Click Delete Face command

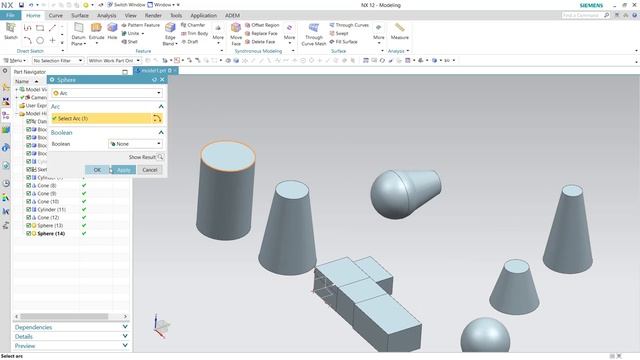tap(260, 42)
